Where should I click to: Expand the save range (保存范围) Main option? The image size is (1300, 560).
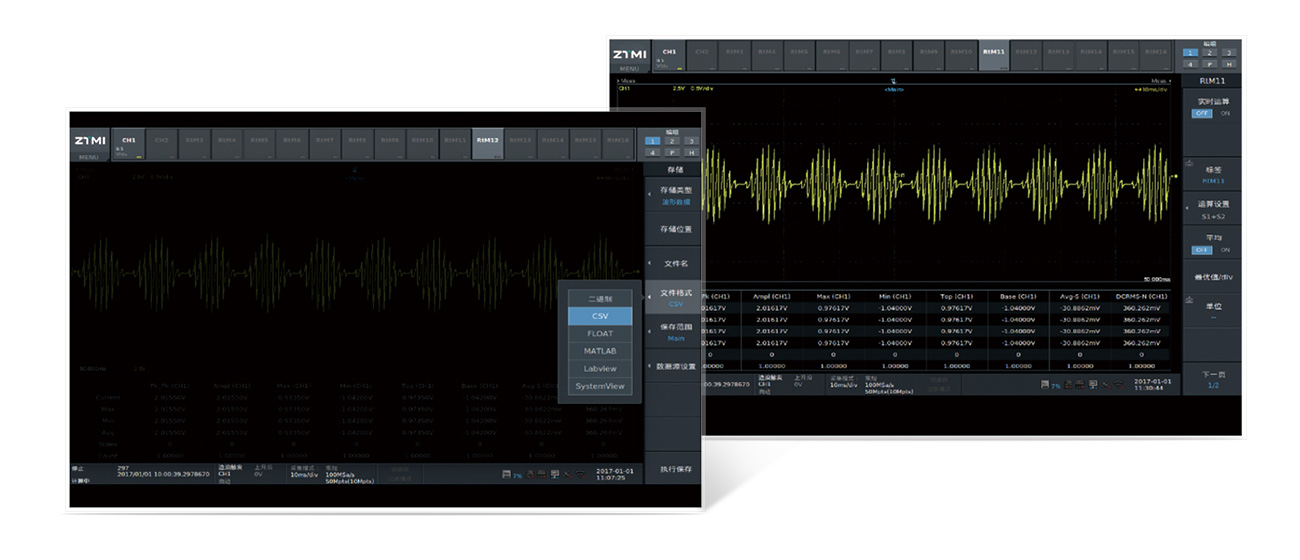click(676, 333)
